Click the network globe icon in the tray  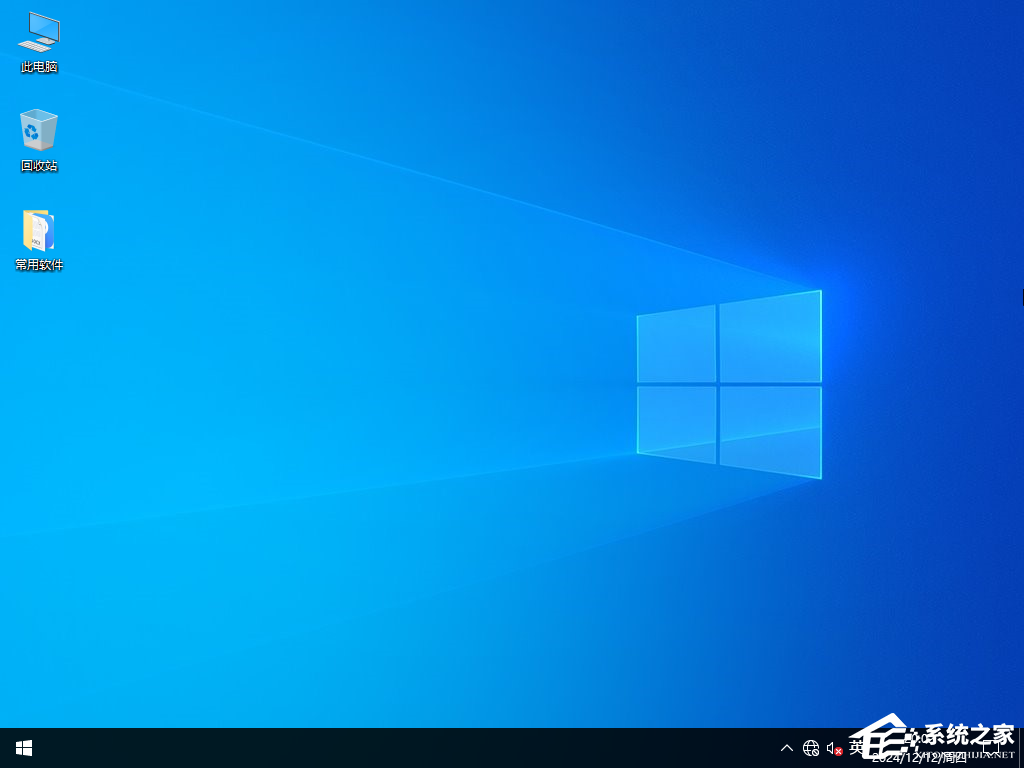(x=812, y=747)
